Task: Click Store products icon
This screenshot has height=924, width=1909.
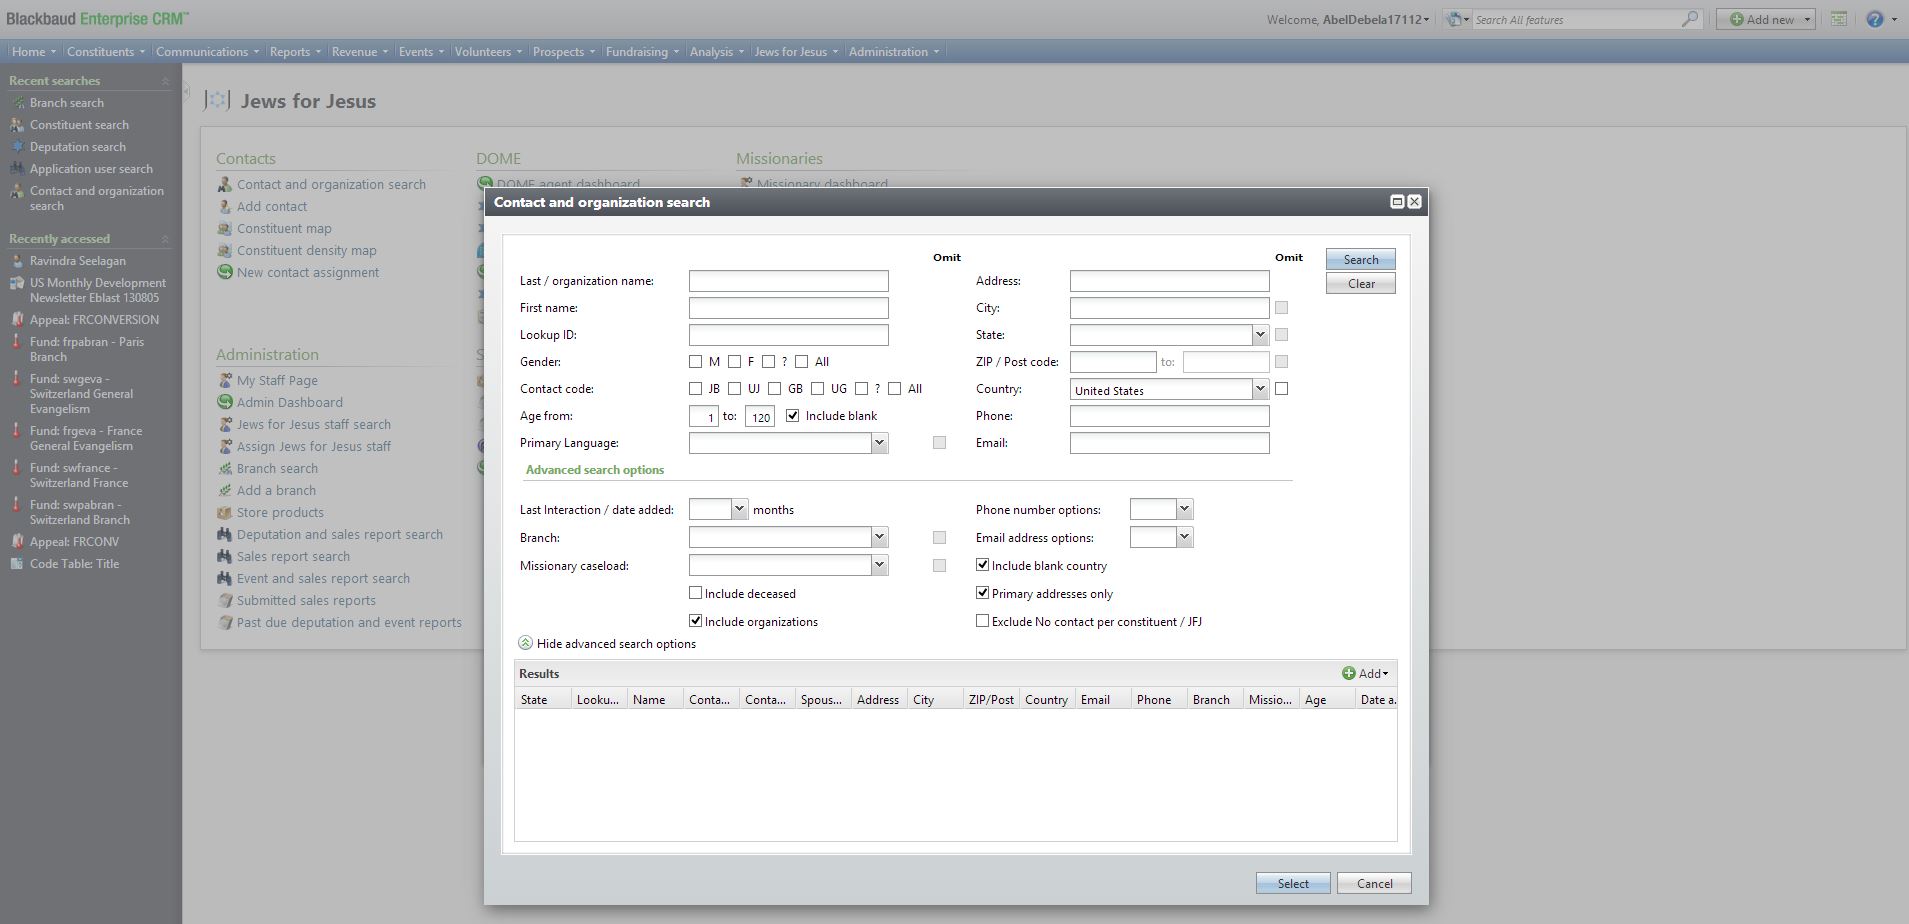Action: (x=225, y=512)
